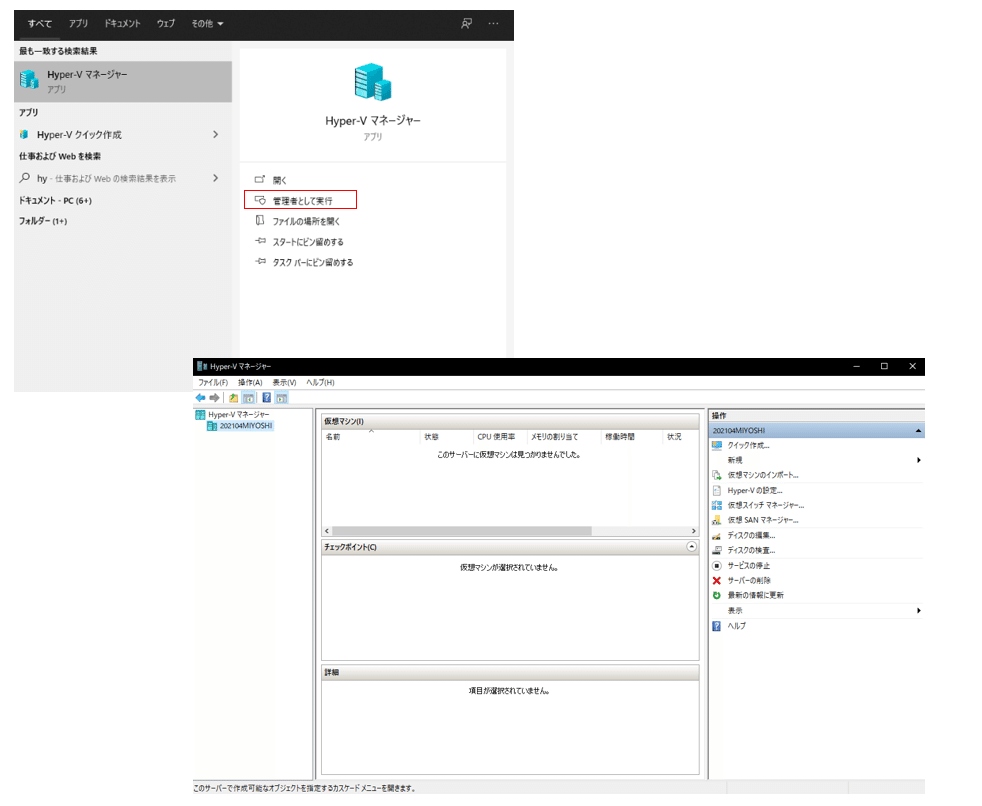Image resolution: width=982 pixels, height=806 pixels.
Task: Open フォルダー (1+) results group
Action: coord(43,221)
